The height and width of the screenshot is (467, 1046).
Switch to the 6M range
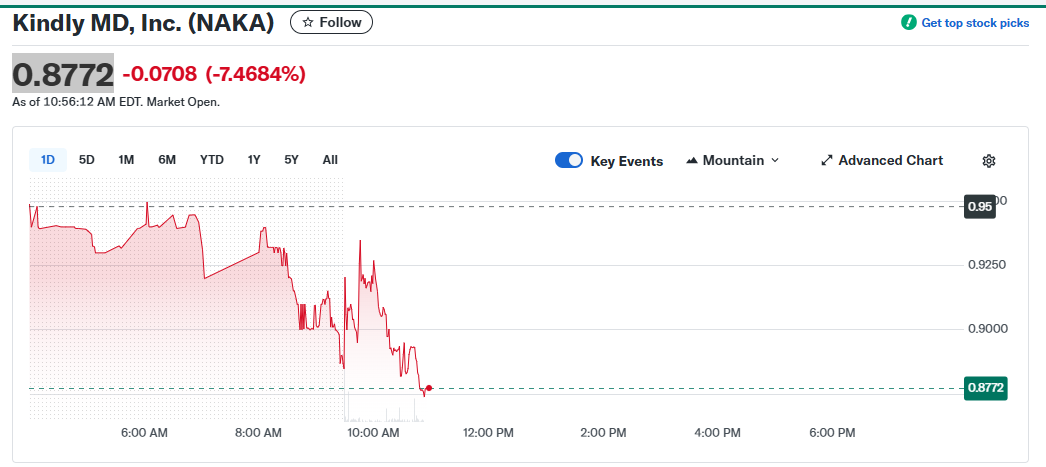167,160
